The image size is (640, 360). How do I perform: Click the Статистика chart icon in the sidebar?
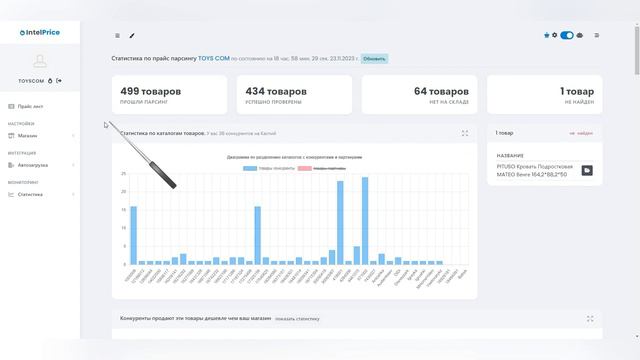click(x=11, y=194)
